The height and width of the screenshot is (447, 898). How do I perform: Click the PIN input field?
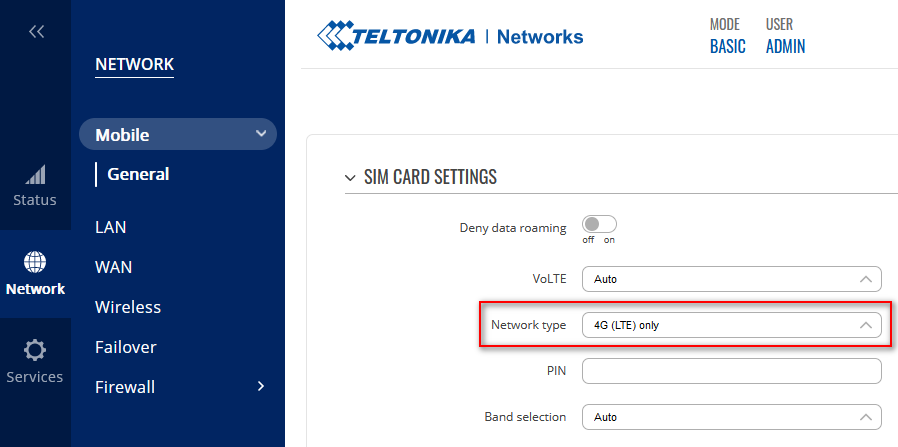(x=731, y=371)
